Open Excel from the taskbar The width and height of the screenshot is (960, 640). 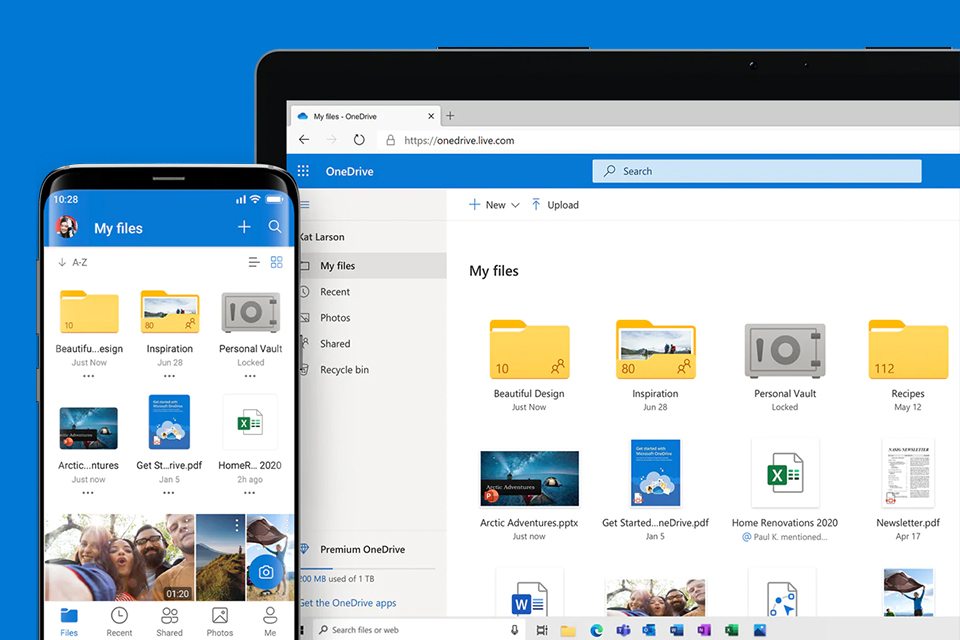point(731,630)
